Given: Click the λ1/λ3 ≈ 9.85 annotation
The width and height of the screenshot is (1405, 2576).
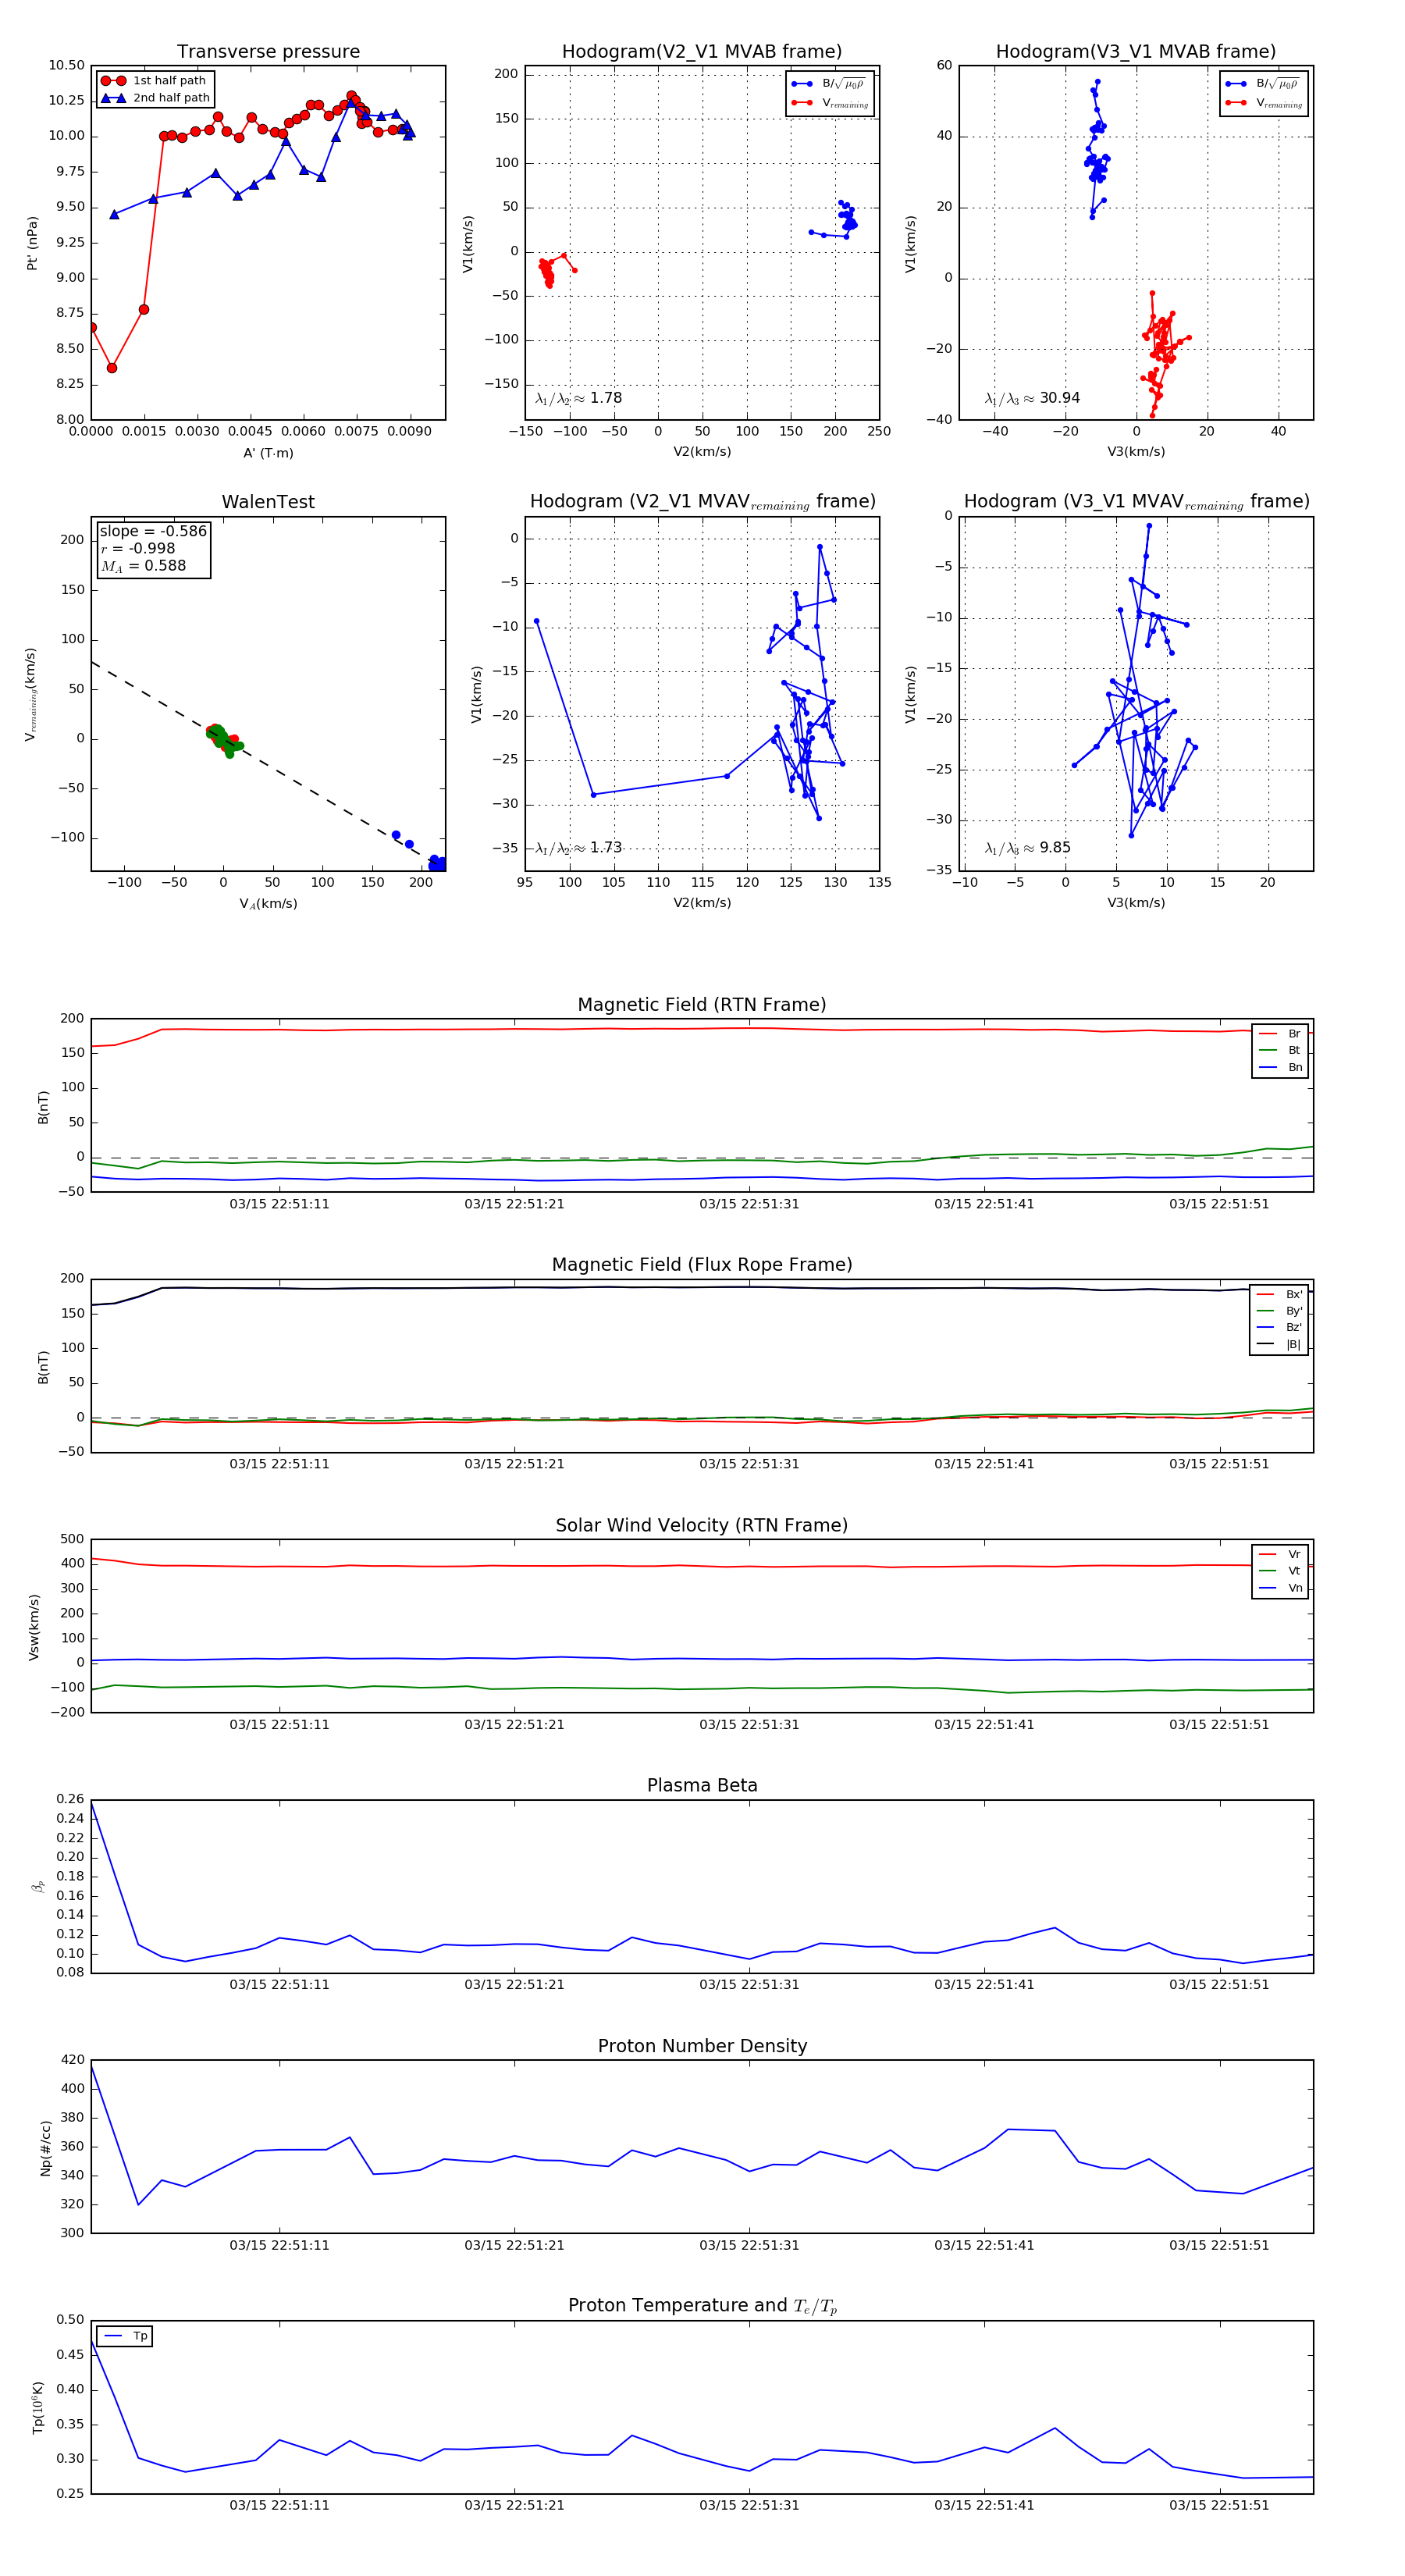Looking at the screenshot, I should (1028, 848).
